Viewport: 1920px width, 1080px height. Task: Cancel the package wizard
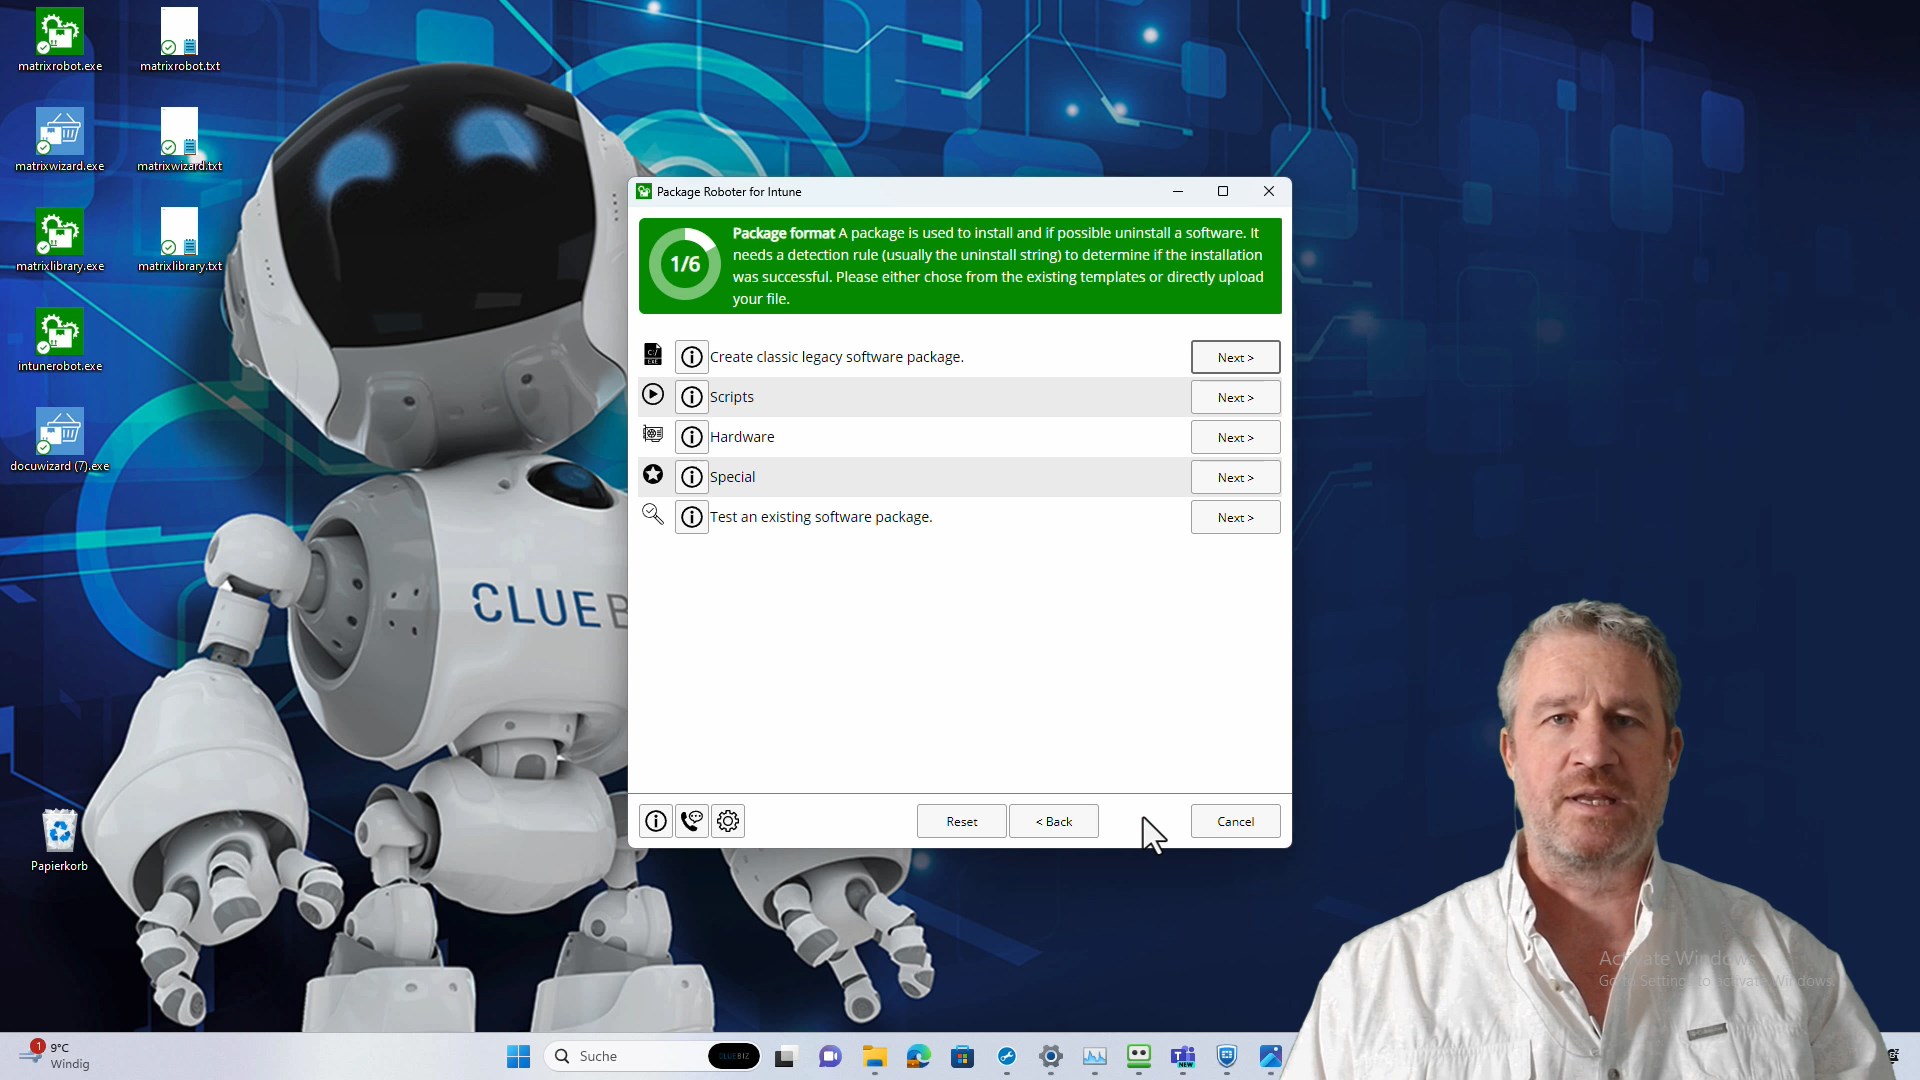(x=1235, y=821)
